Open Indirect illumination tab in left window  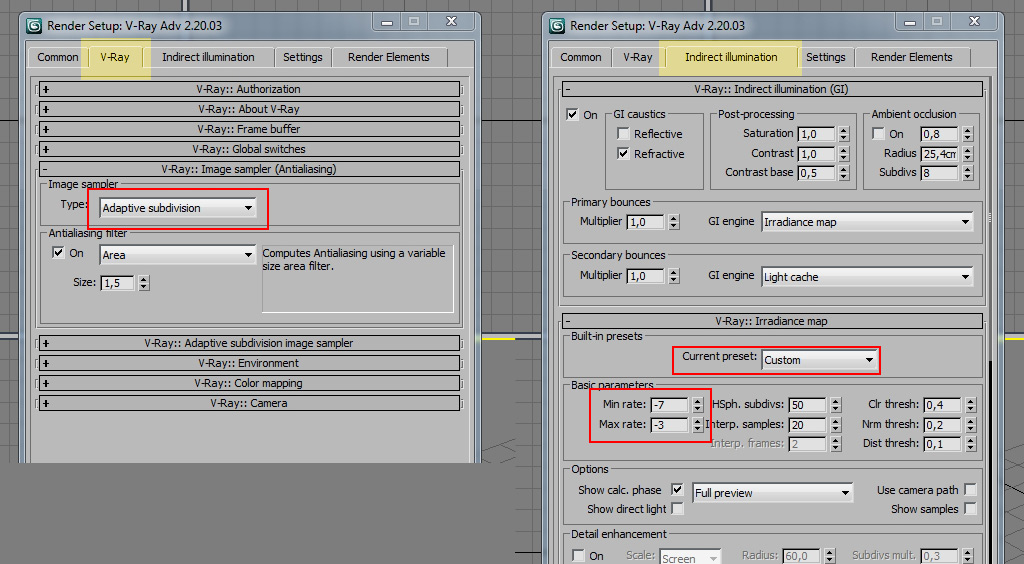coord(208,57)
